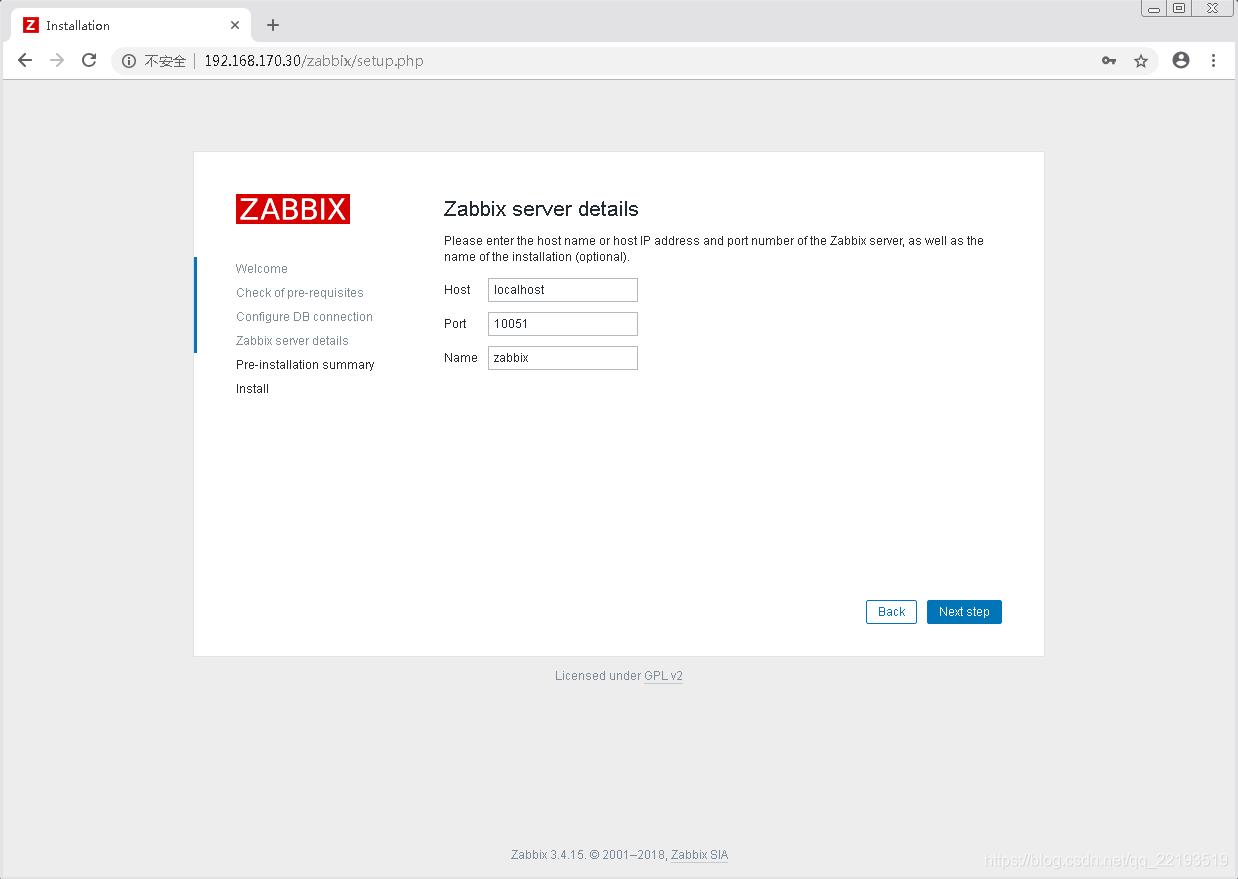Viewport: 1238px width, 879px height.
Task: Select Configure DB connection step
Action: click(304, 317)
